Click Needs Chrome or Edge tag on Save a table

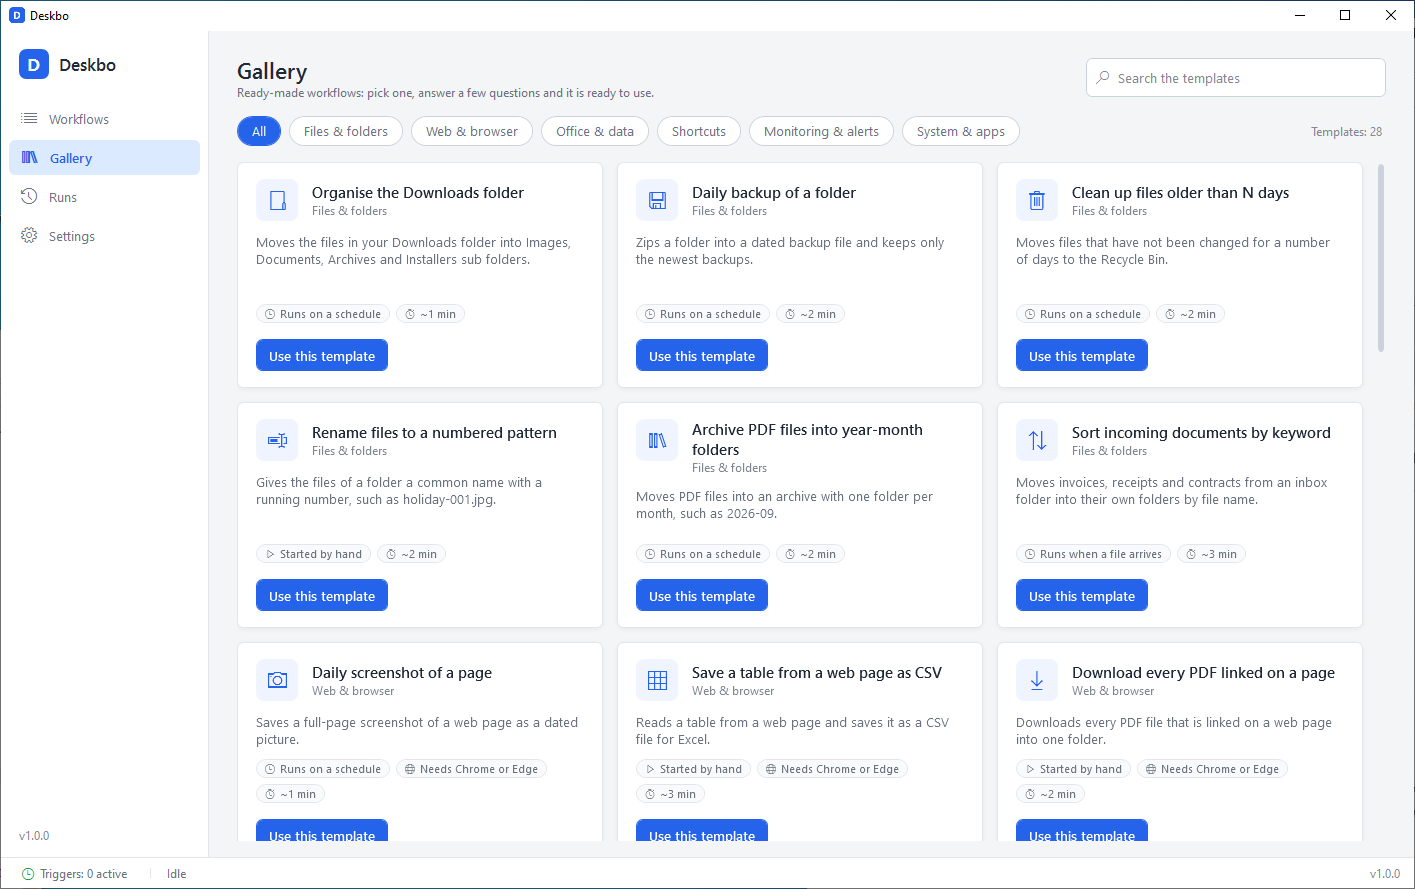(832, 769)
